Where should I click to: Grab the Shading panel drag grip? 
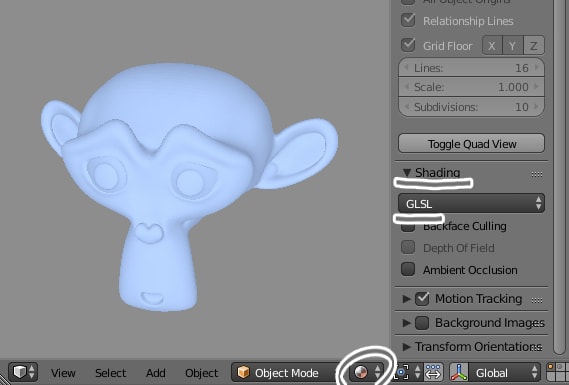537,175
